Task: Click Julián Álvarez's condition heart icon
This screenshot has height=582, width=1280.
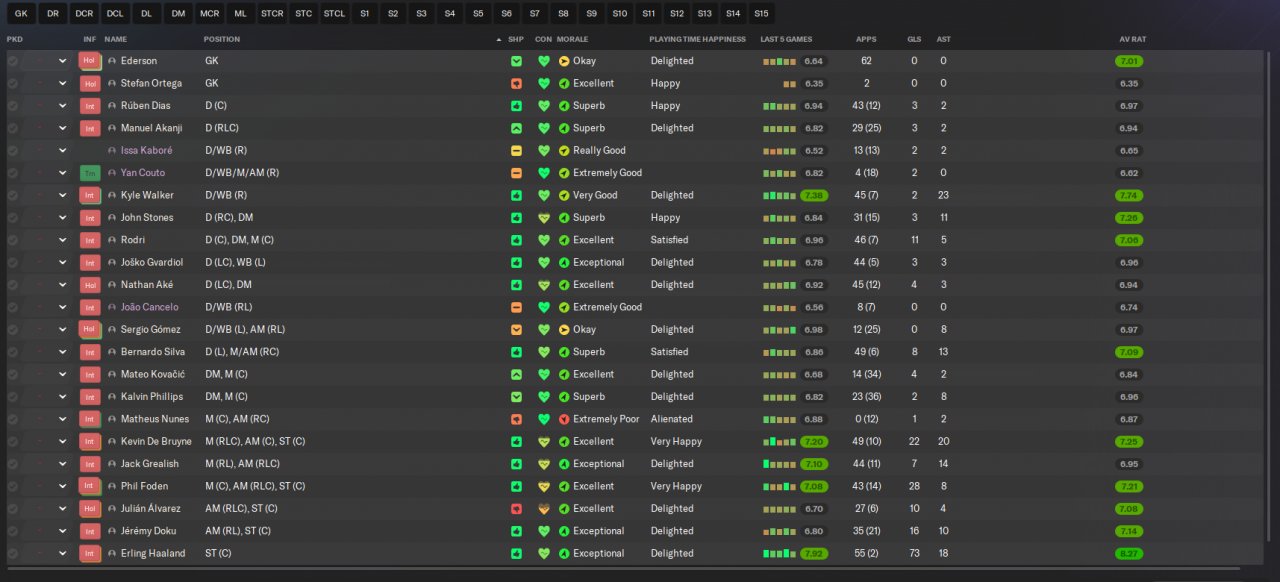Action: pyautogui.click(x=544, y=508)
